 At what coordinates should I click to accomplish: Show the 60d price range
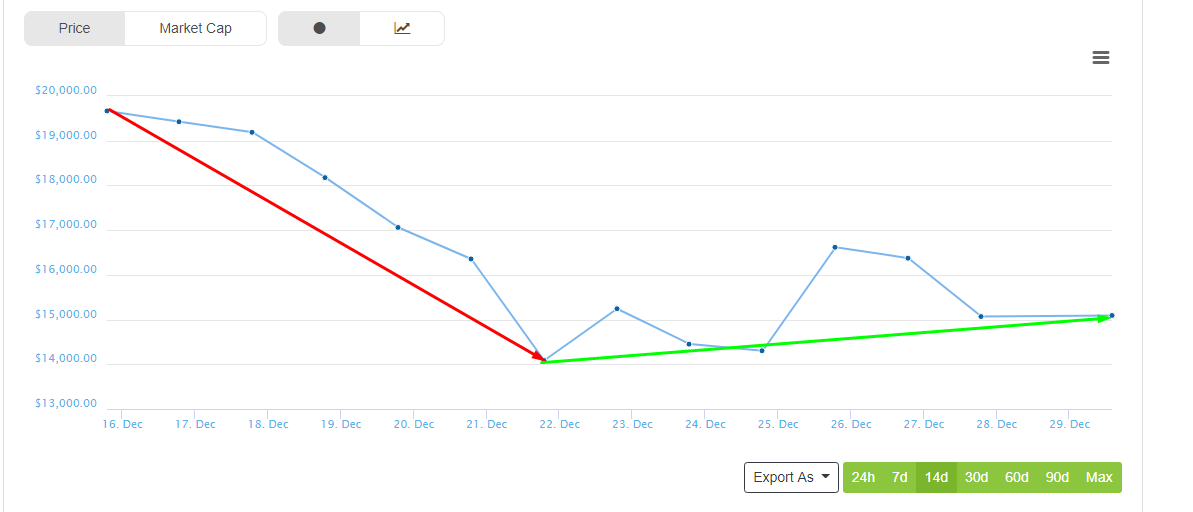click(1017, 477)
